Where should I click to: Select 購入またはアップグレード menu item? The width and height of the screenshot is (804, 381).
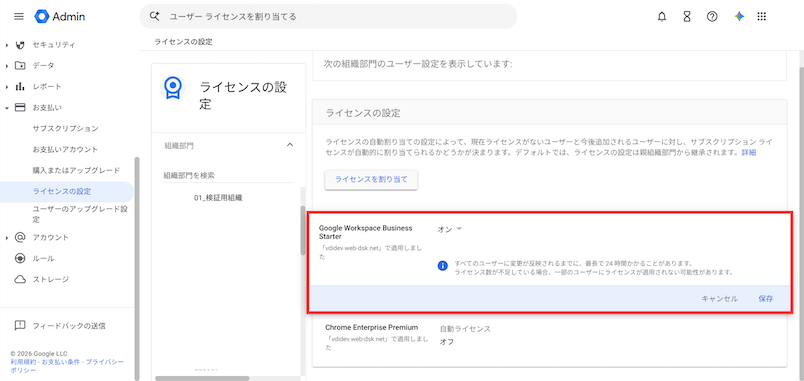tap(76, 170)
